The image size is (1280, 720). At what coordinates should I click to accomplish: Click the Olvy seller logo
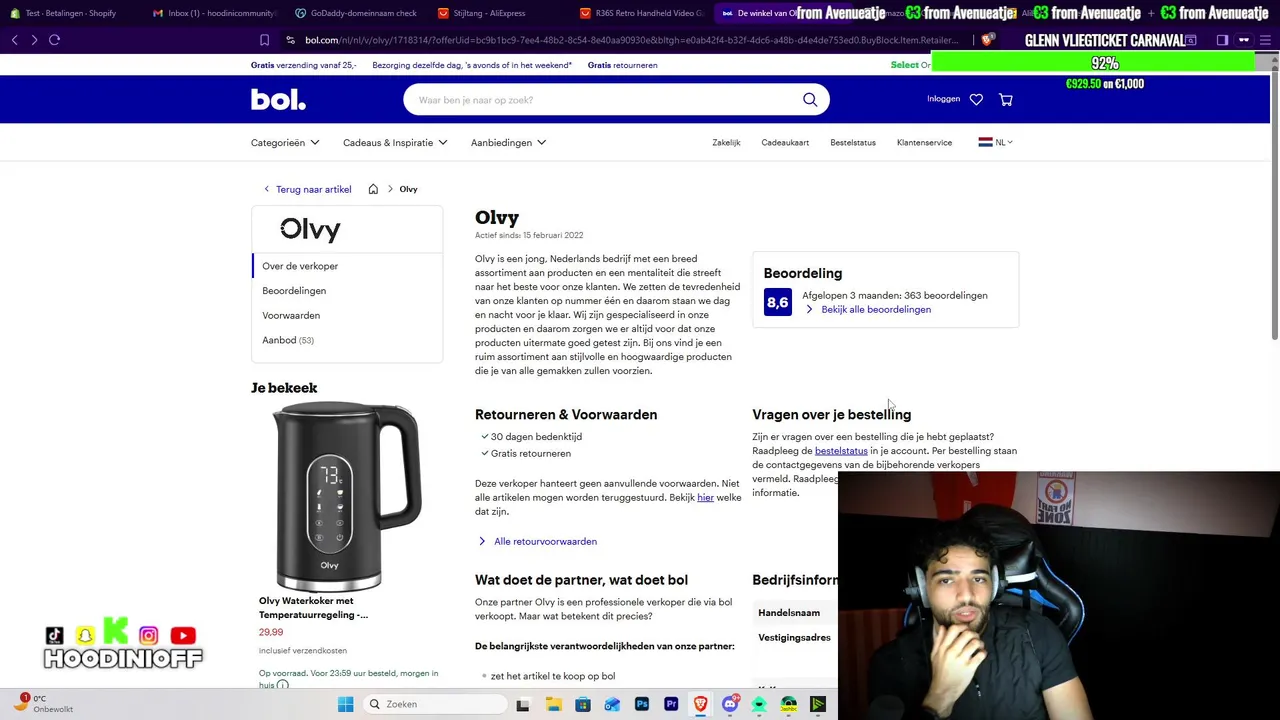(x=310, y=229)
